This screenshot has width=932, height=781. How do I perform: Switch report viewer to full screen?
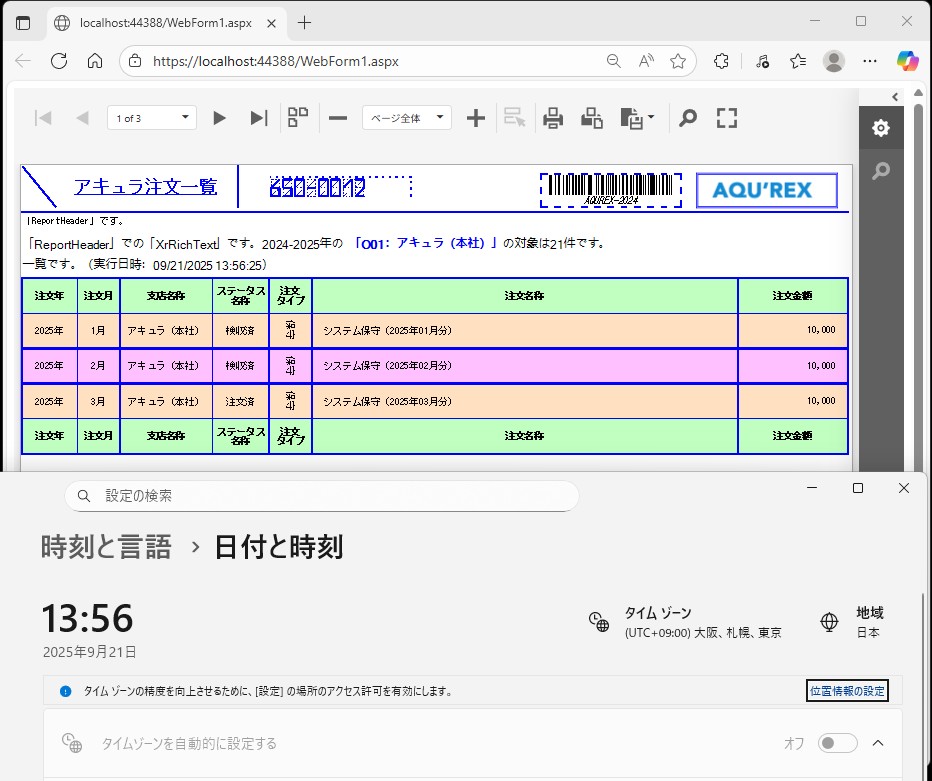point(727,118)
